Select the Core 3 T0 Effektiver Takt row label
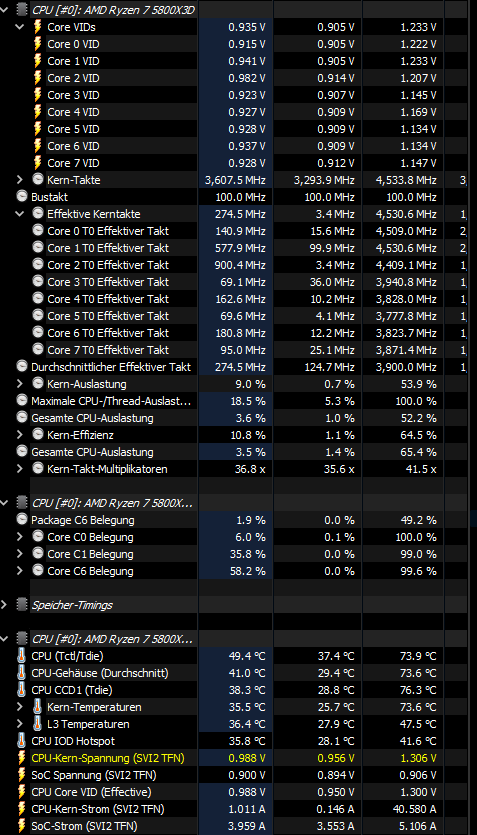 108,282
